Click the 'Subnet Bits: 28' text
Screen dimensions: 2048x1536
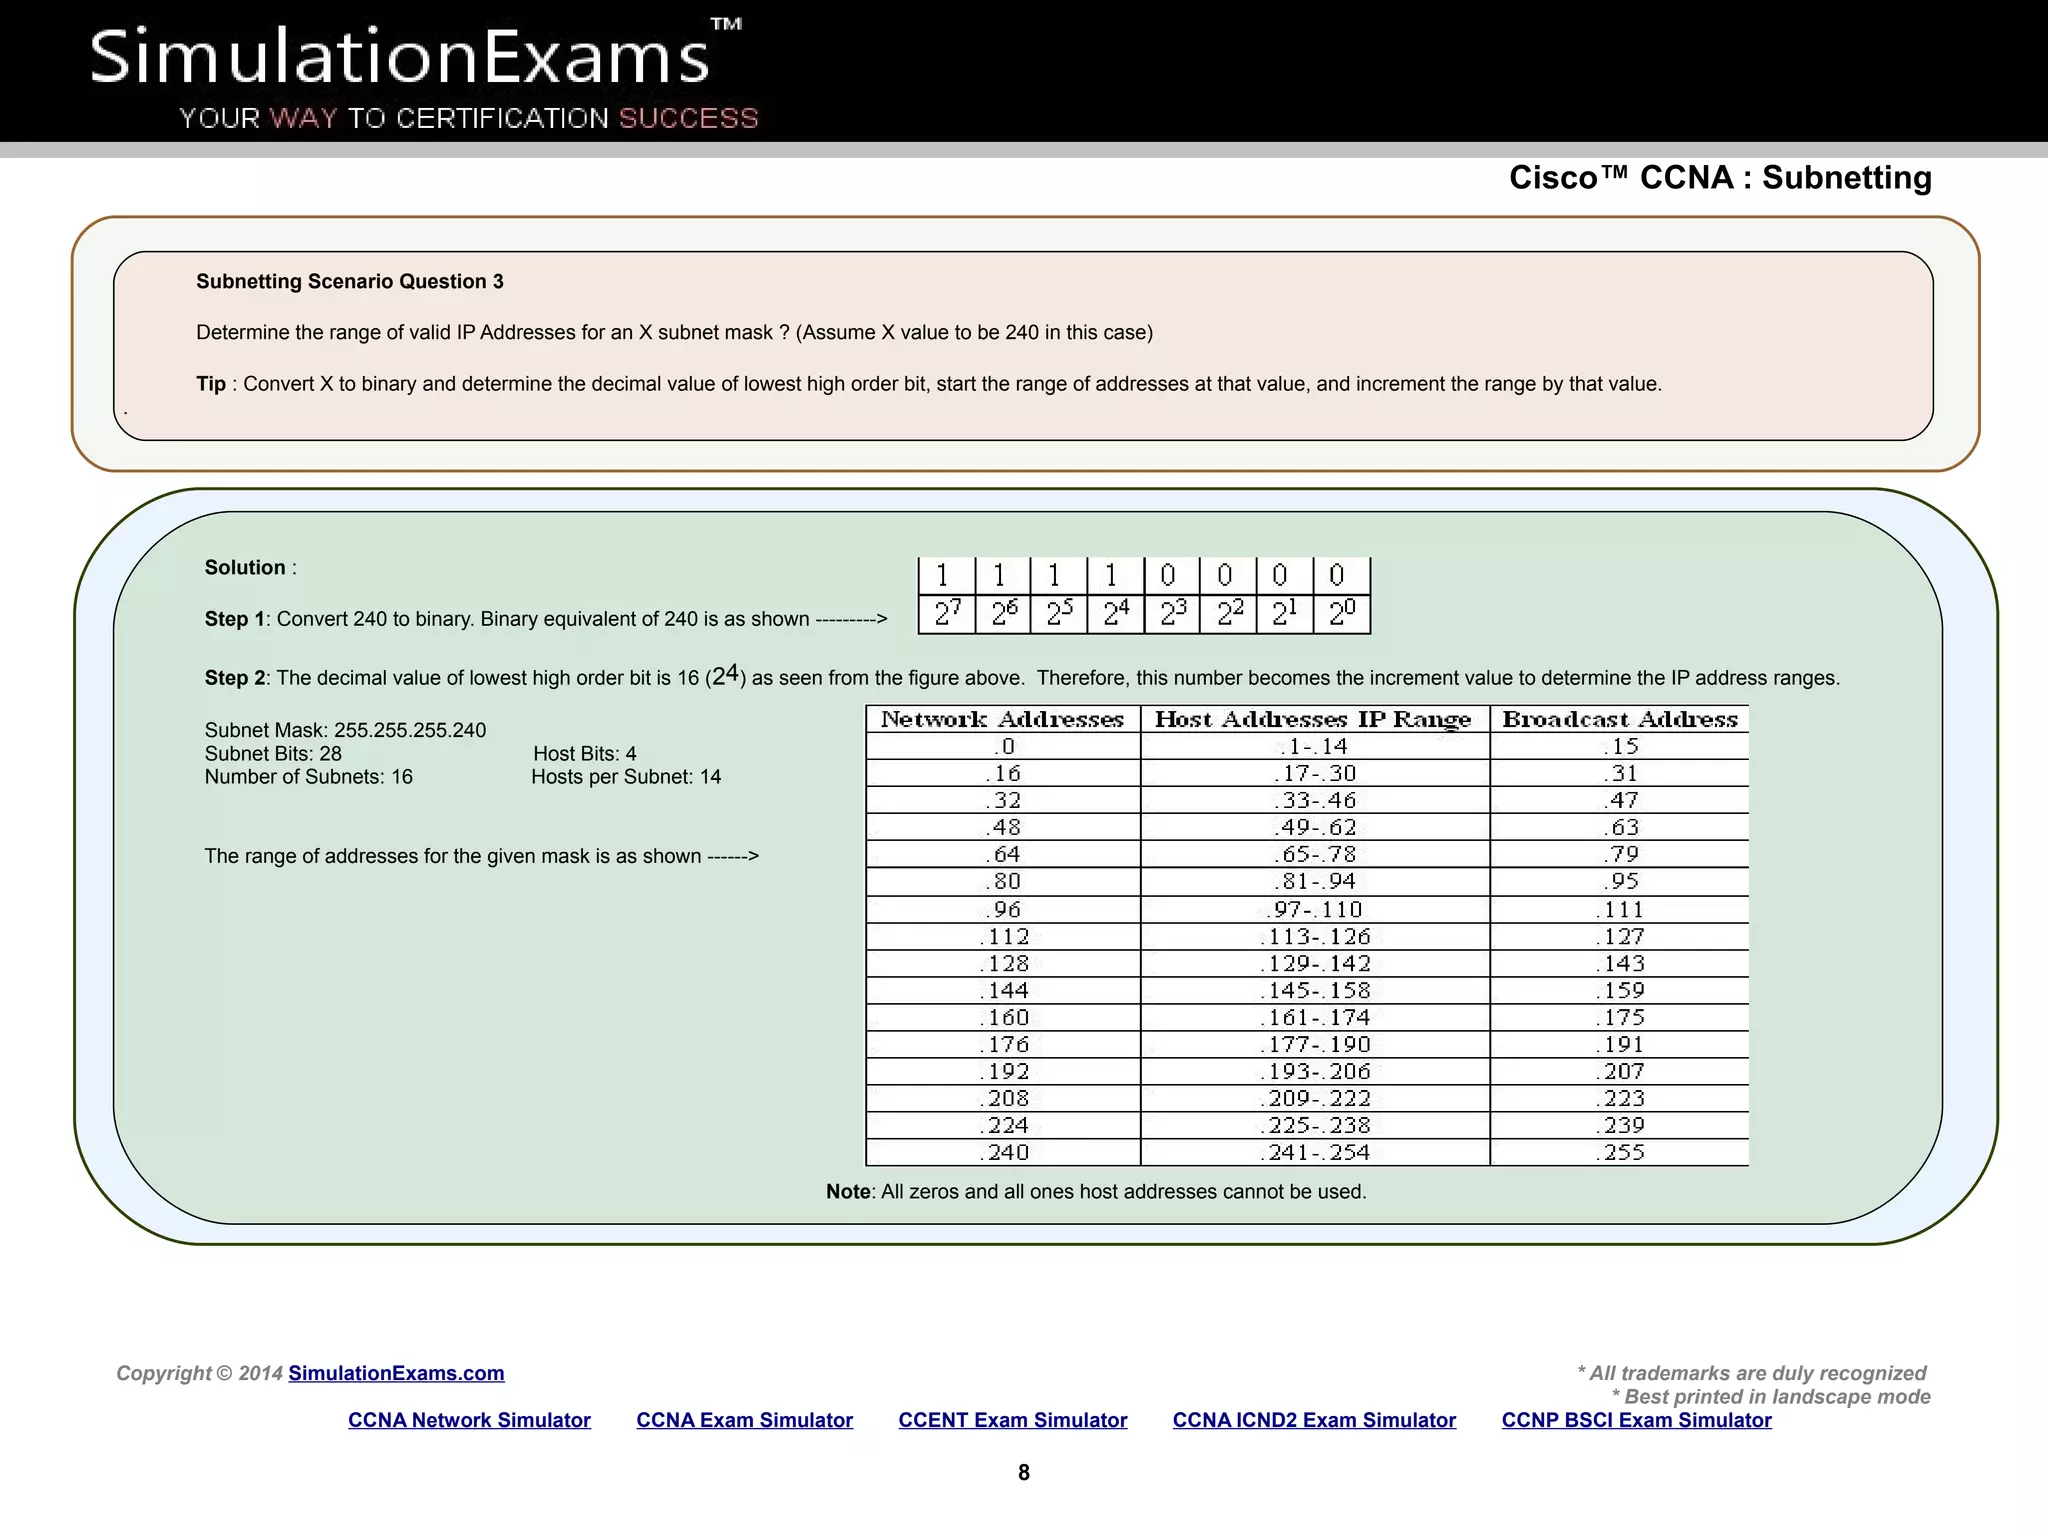tap(273, 754)
